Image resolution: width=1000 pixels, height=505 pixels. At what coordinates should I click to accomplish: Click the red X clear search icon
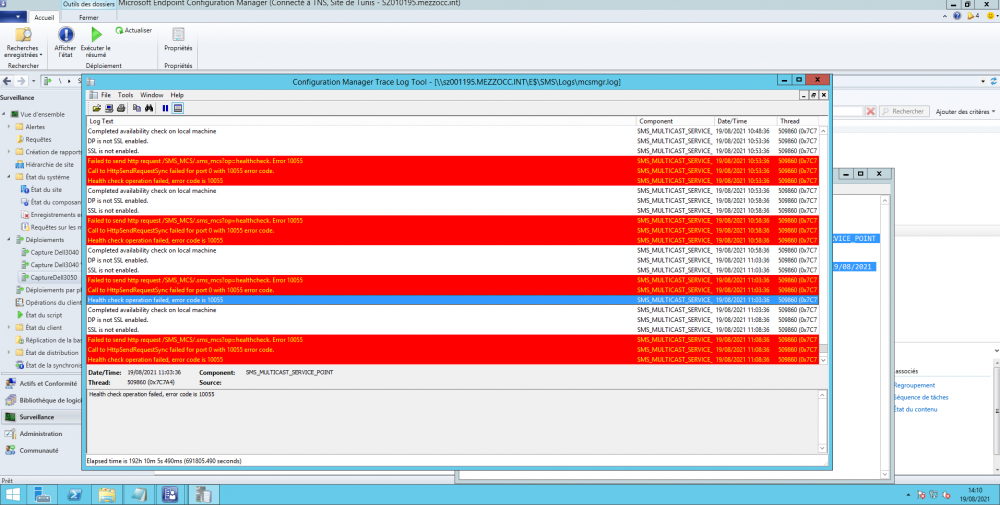pyautogui.click(x=871, y=111)
